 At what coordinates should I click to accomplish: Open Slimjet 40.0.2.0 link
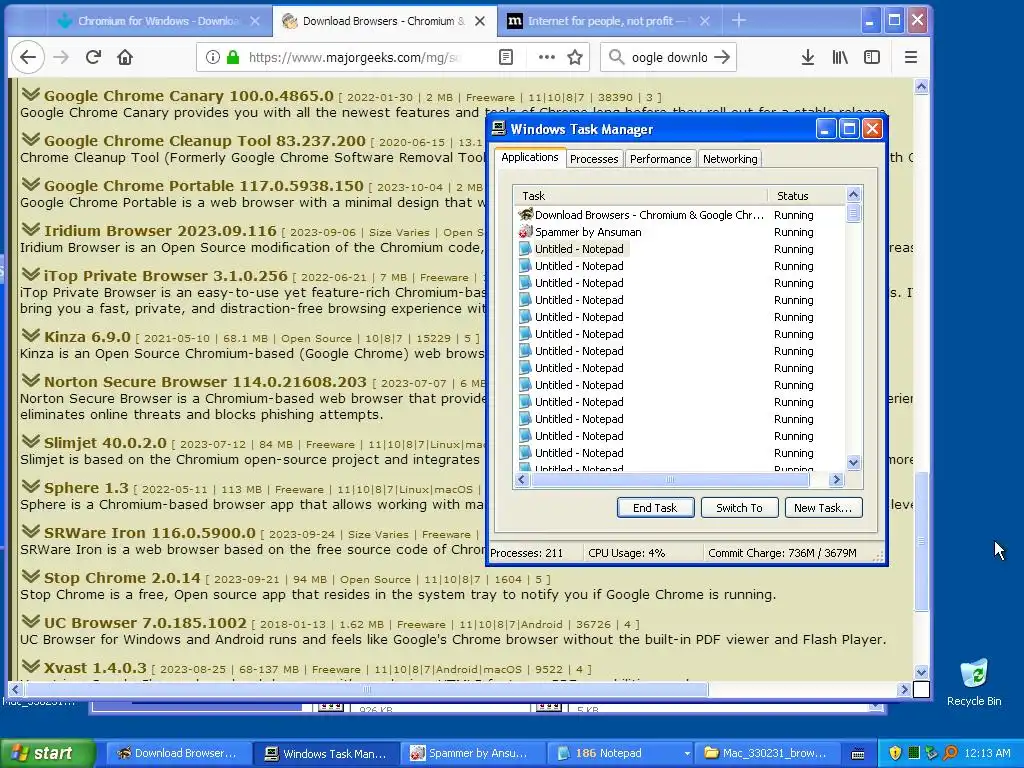click(105, 443)
